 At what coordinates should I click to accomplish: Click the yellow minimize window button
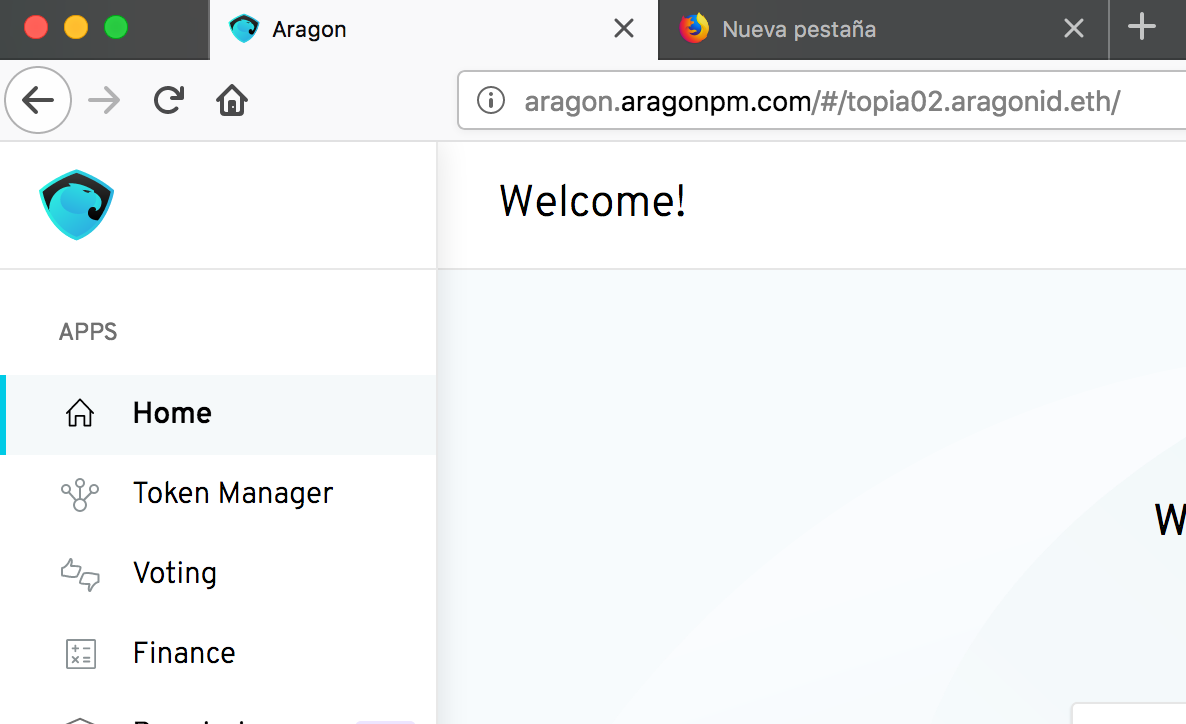(x=76, y=27)
